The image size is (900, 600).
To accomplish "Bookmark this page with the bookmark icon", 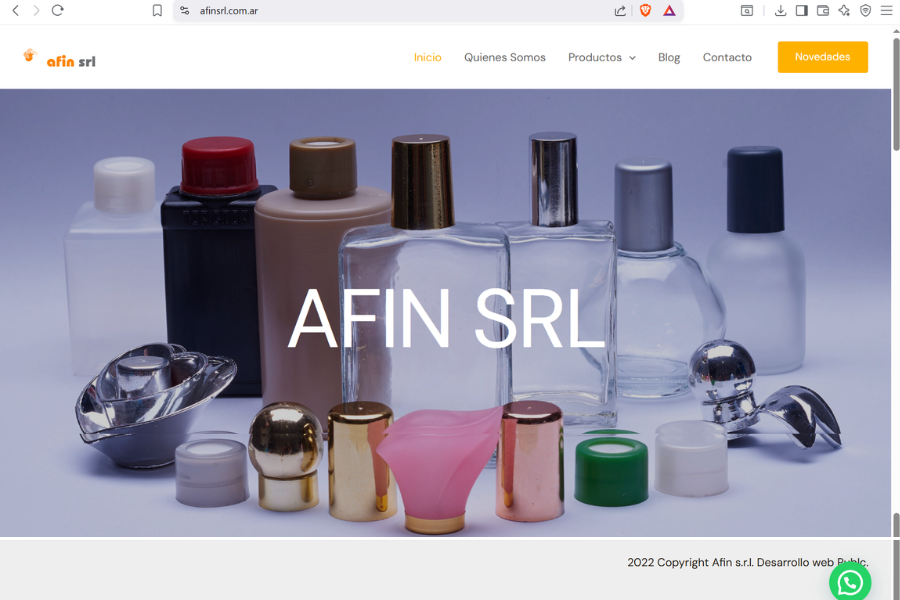I will tap(157, 11).
